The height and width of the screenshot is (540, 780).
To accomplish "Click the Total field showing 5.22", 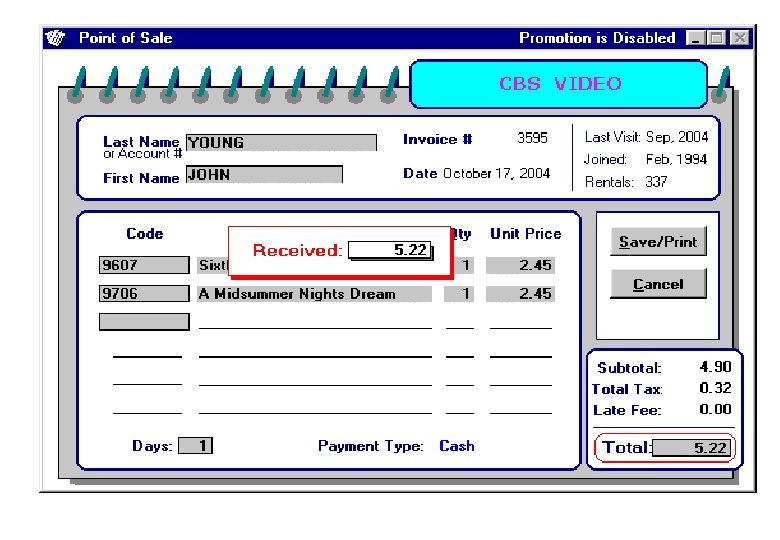I will [692, 448].
